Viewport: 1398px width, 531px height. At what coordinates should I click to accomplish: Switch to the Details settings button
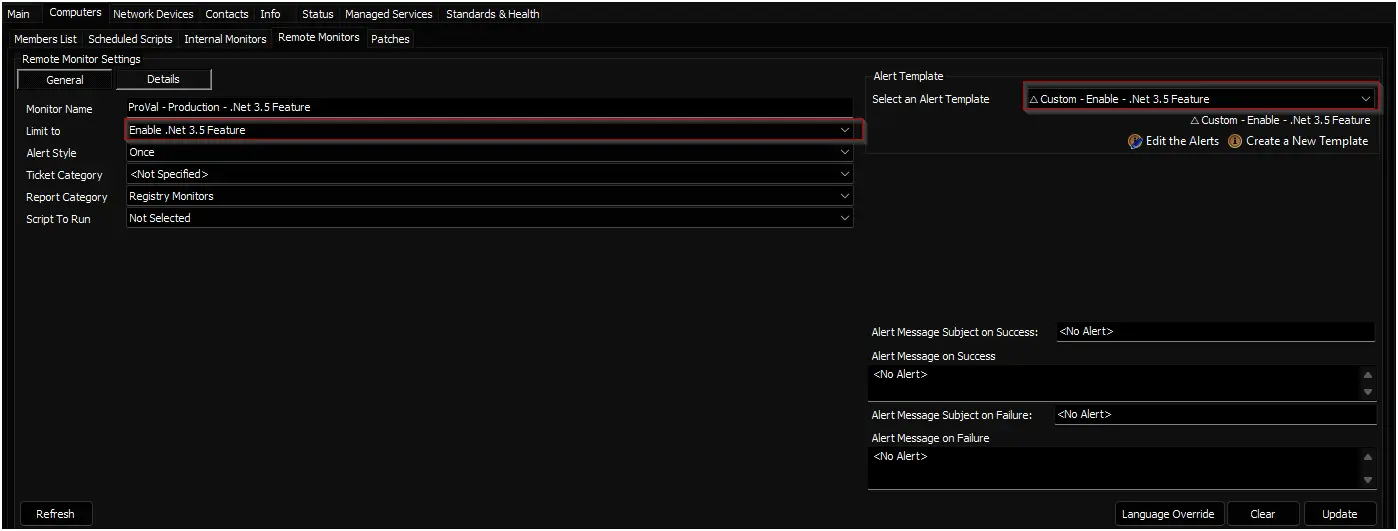163,79
